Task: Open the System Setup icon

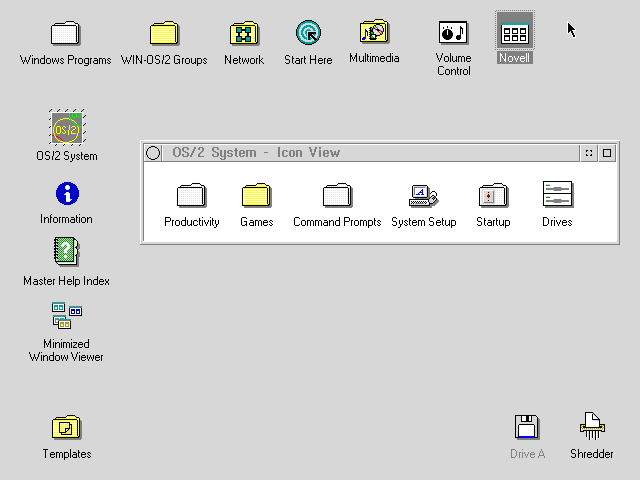Action: 424,196
